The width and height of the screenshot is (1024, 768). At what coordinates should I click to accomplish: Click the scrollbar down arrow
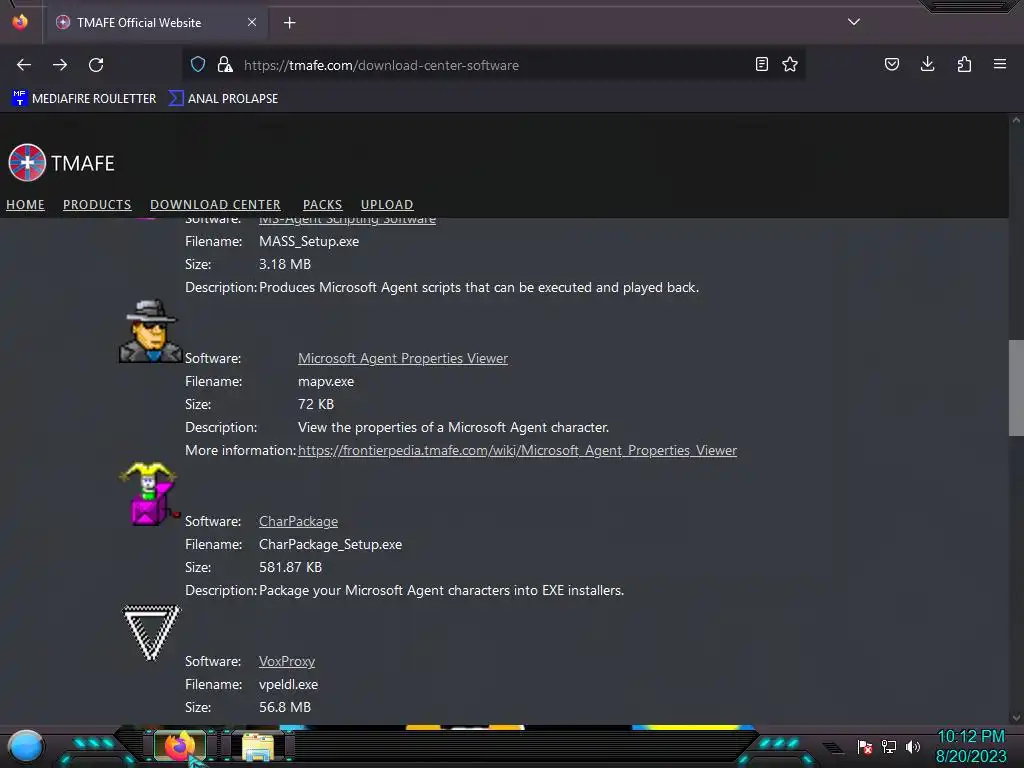pyautogui.click(x=1016, y=718)
